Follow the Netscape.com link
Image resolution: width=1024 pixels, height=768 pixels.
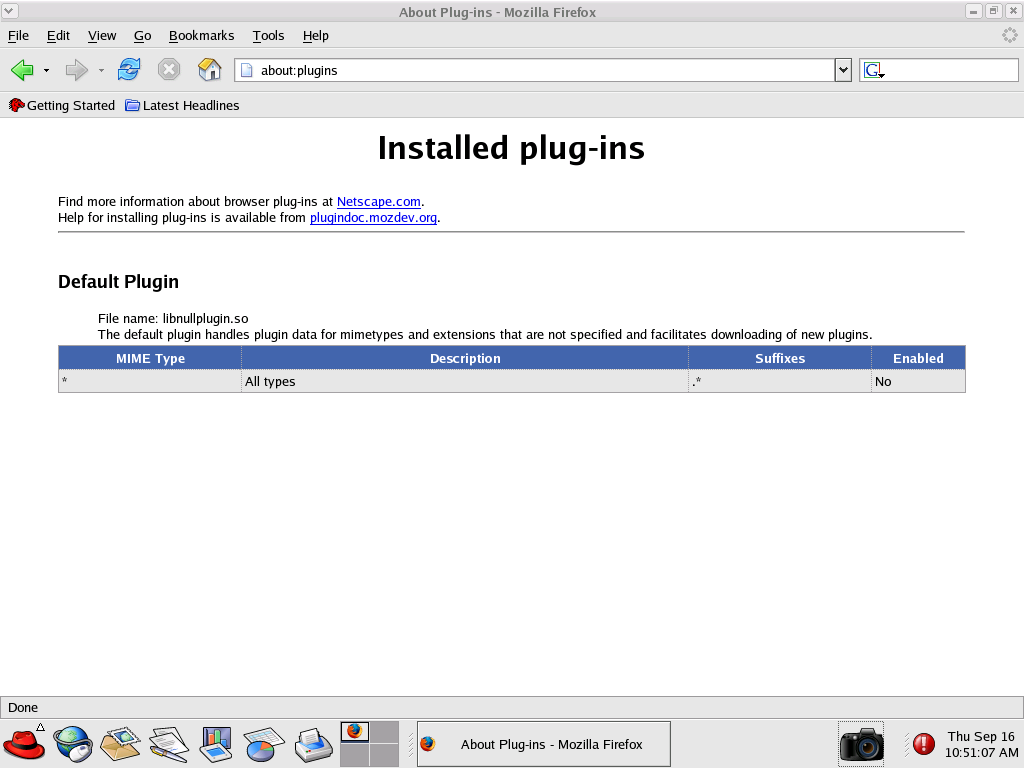(379, 202)
